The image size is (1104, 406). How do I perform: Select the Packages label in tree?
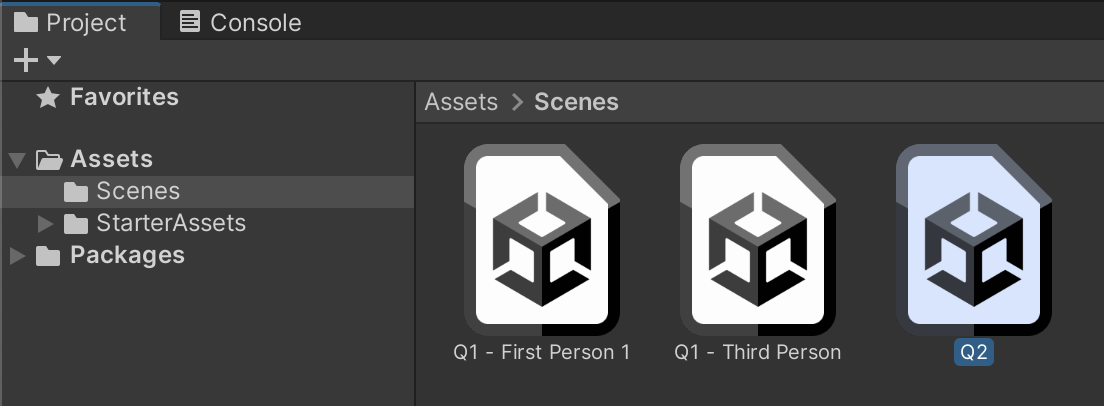(127, 256)
